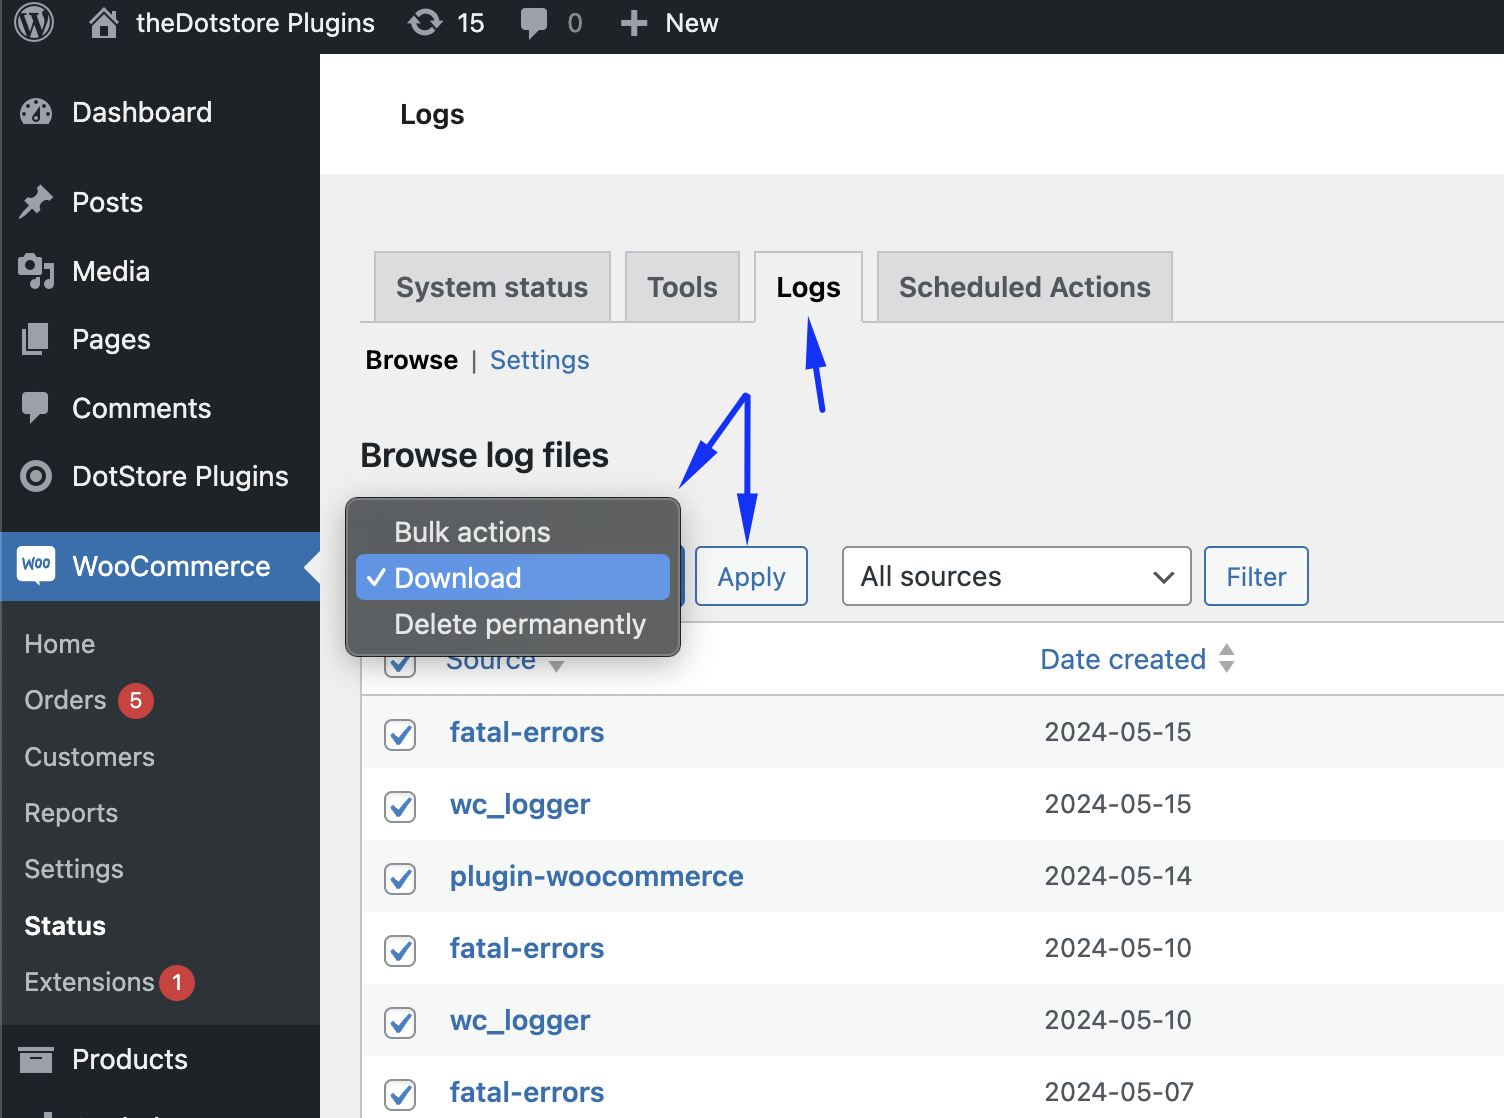Open the comments bubble icon in admin bar
Viewport: 1504px width, 1118px height.
click(x=534, y=23)
